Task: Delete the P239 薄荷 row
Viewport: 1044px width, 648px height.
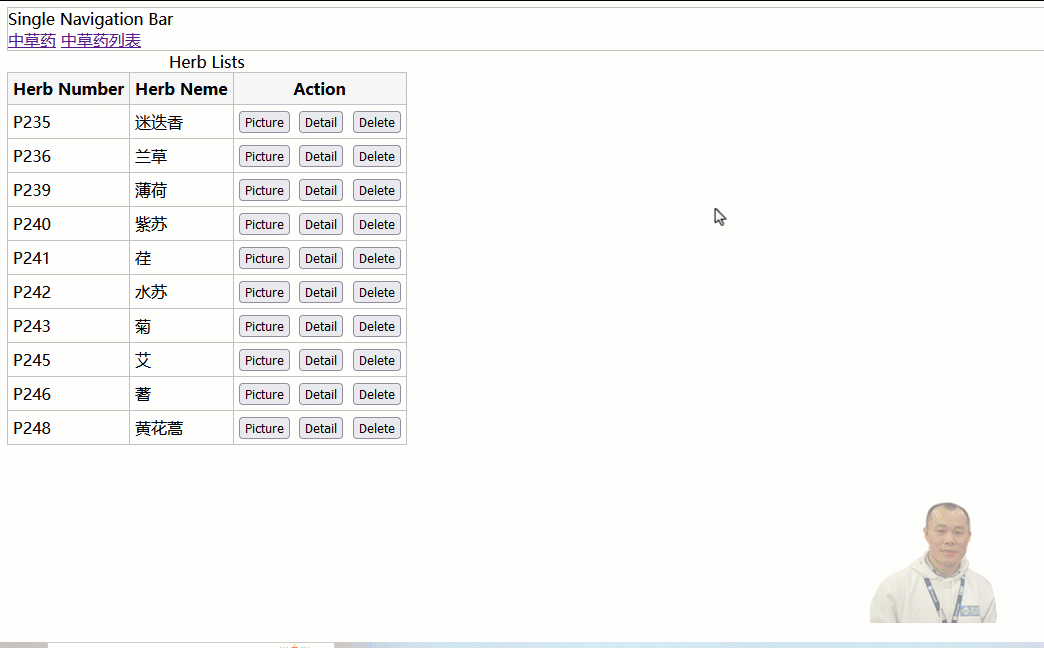Action: 377,190
